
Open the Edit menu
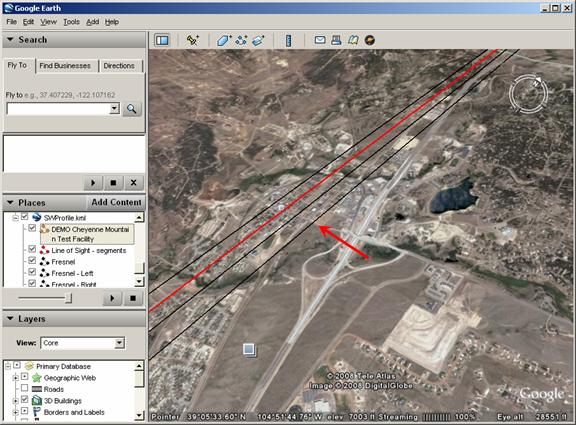pos(28,22)
